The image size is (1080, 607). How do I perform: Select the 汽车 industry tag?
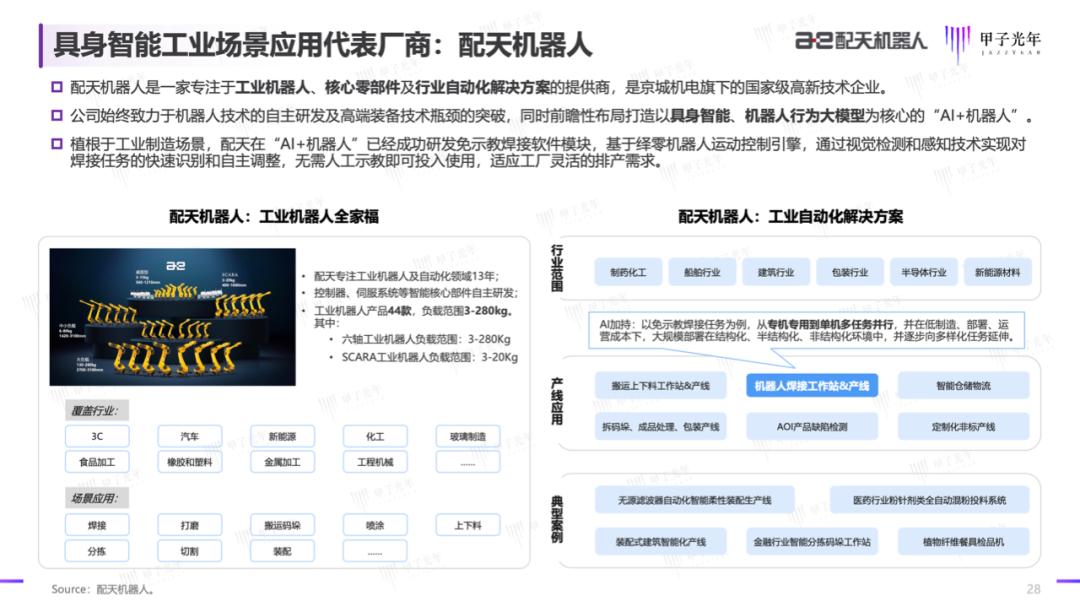tap(190, 437)
